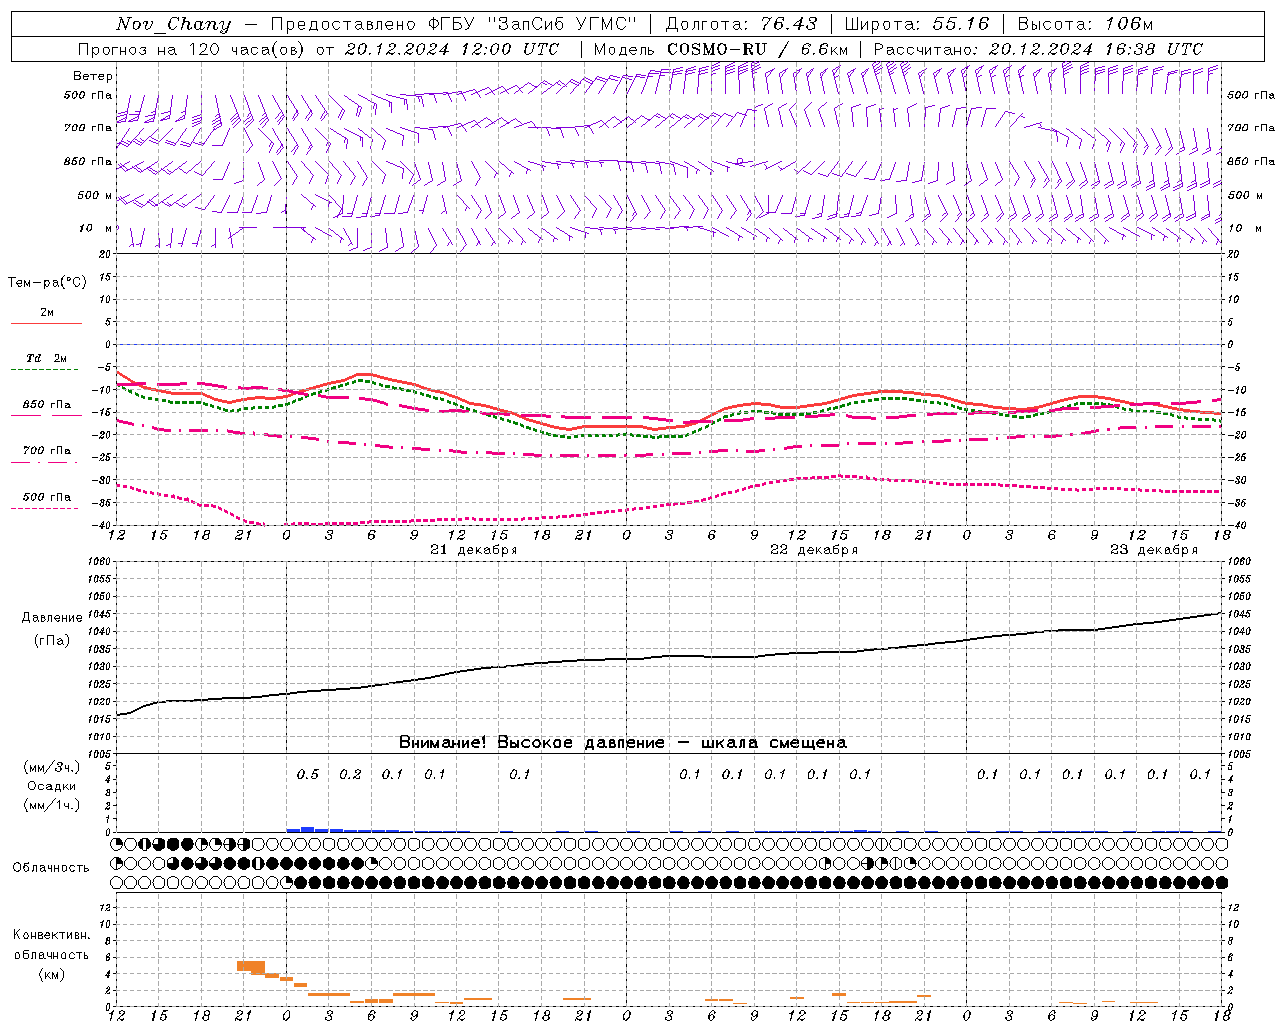Click the tallest orange convective cloud bar

point(251,966)
